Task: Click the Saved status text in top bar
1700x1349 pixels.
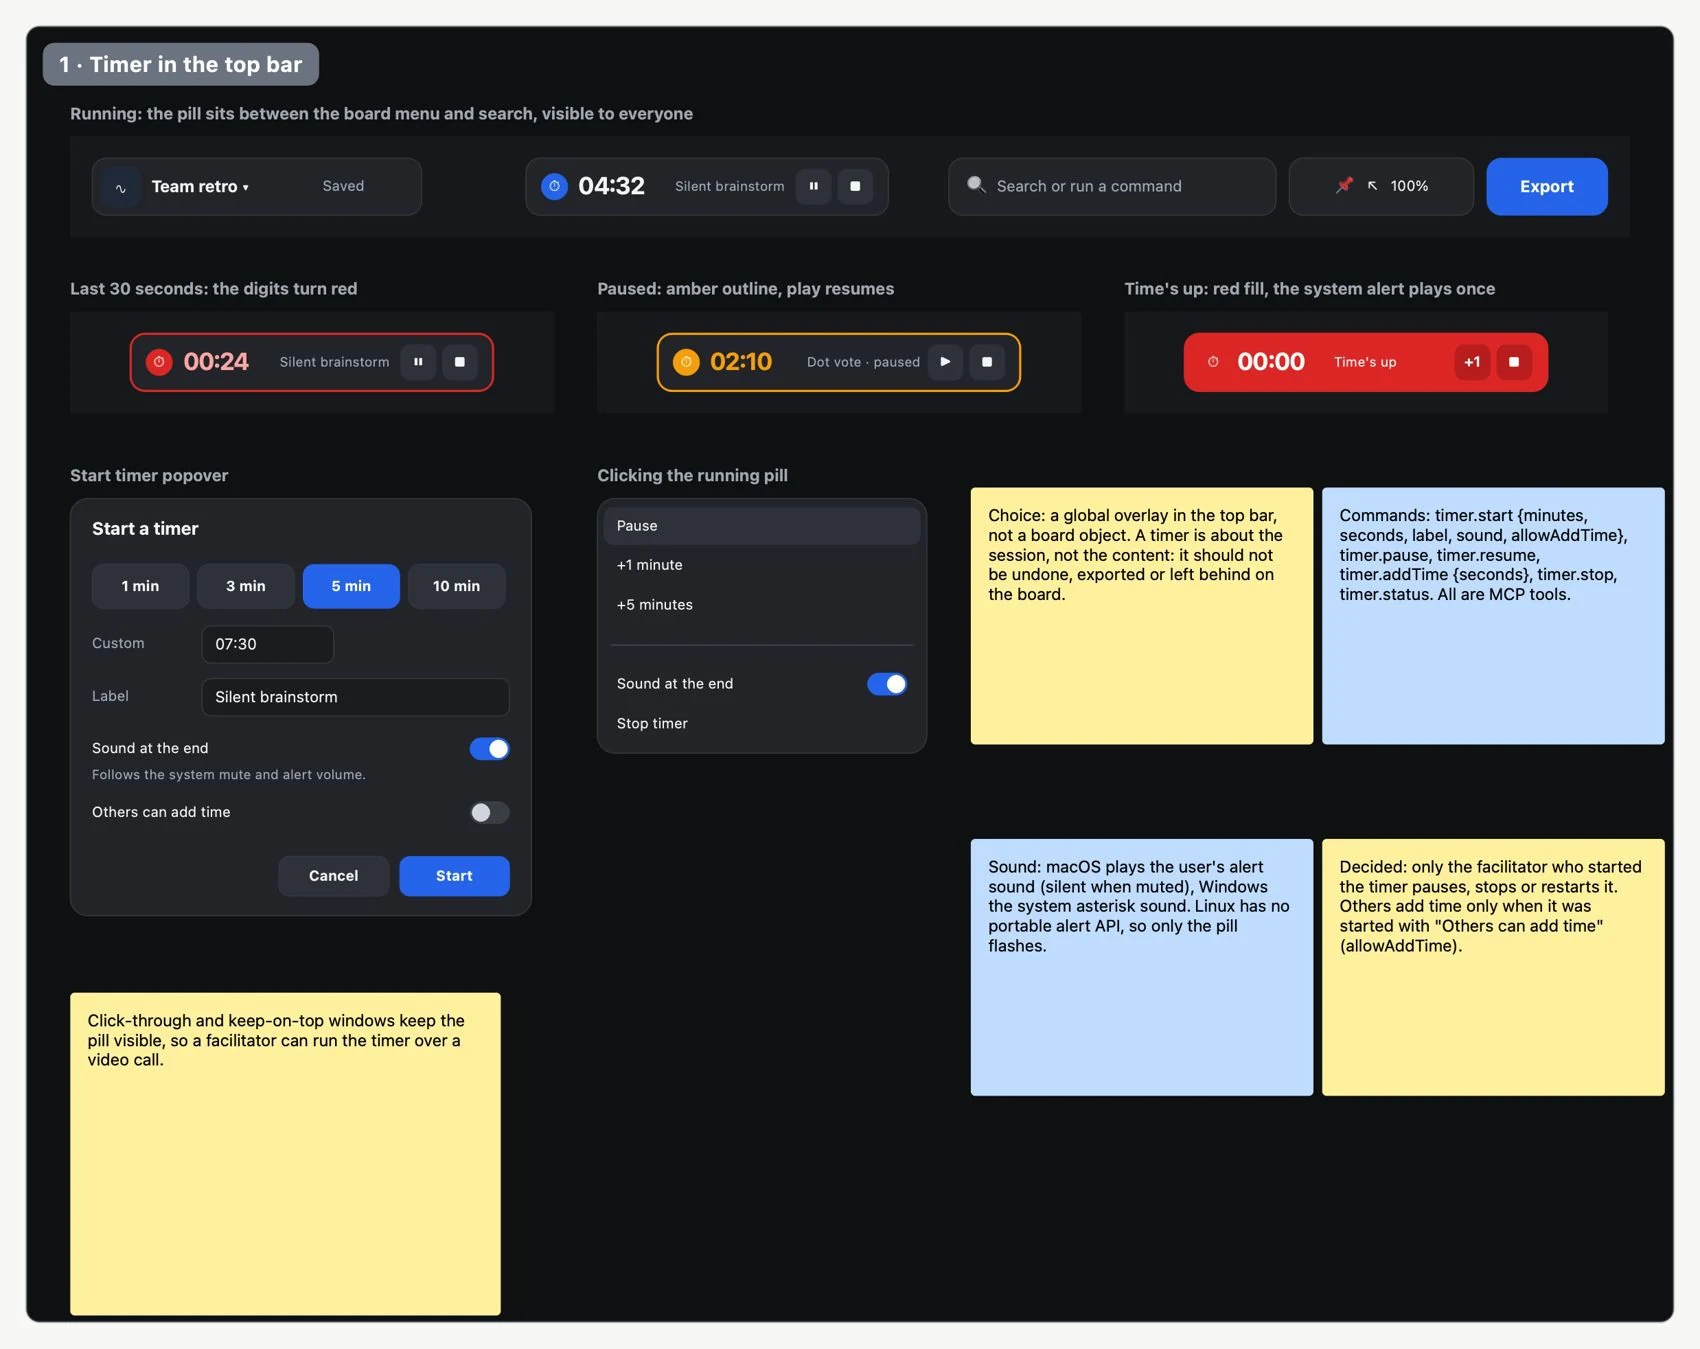Action: 343,186
